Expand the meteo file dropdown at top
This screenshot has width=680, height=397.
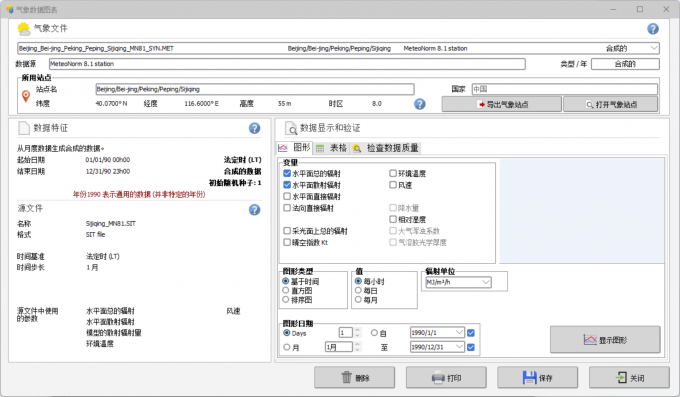[x=654, y=48]
